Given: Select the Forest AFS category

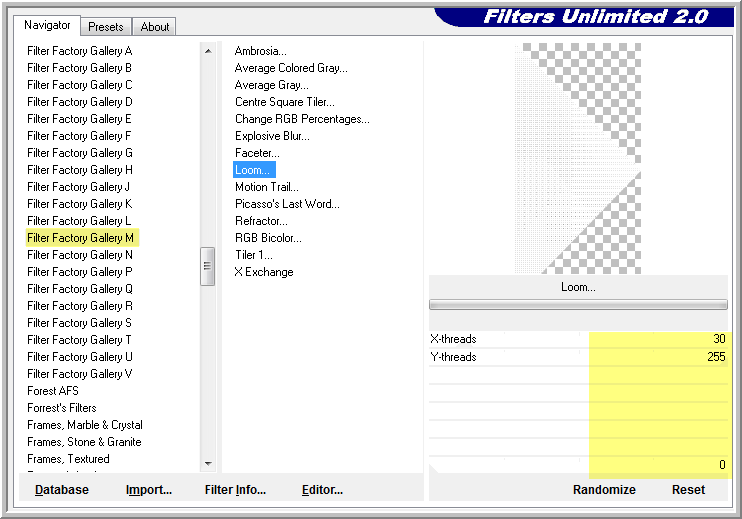Looking at the screenshot, I should click(x=53, y=391).
